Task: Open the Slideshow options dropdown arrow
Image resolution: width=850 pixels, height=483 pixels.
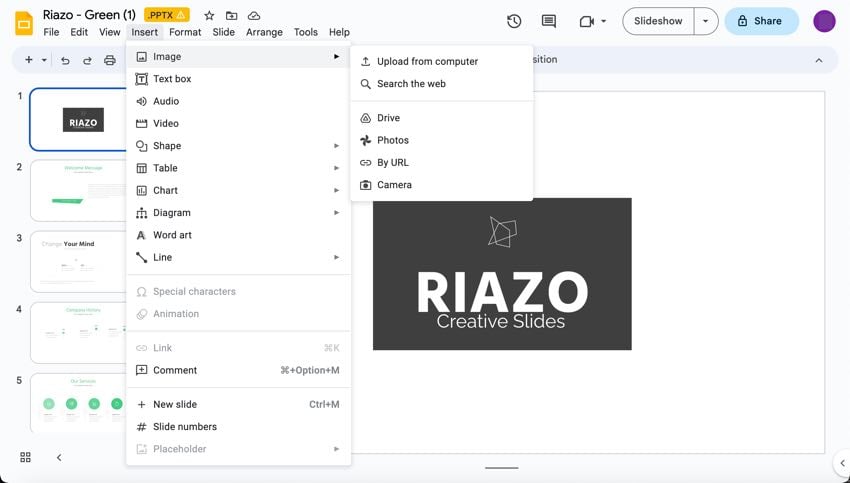Action: (x=706, y=21)
